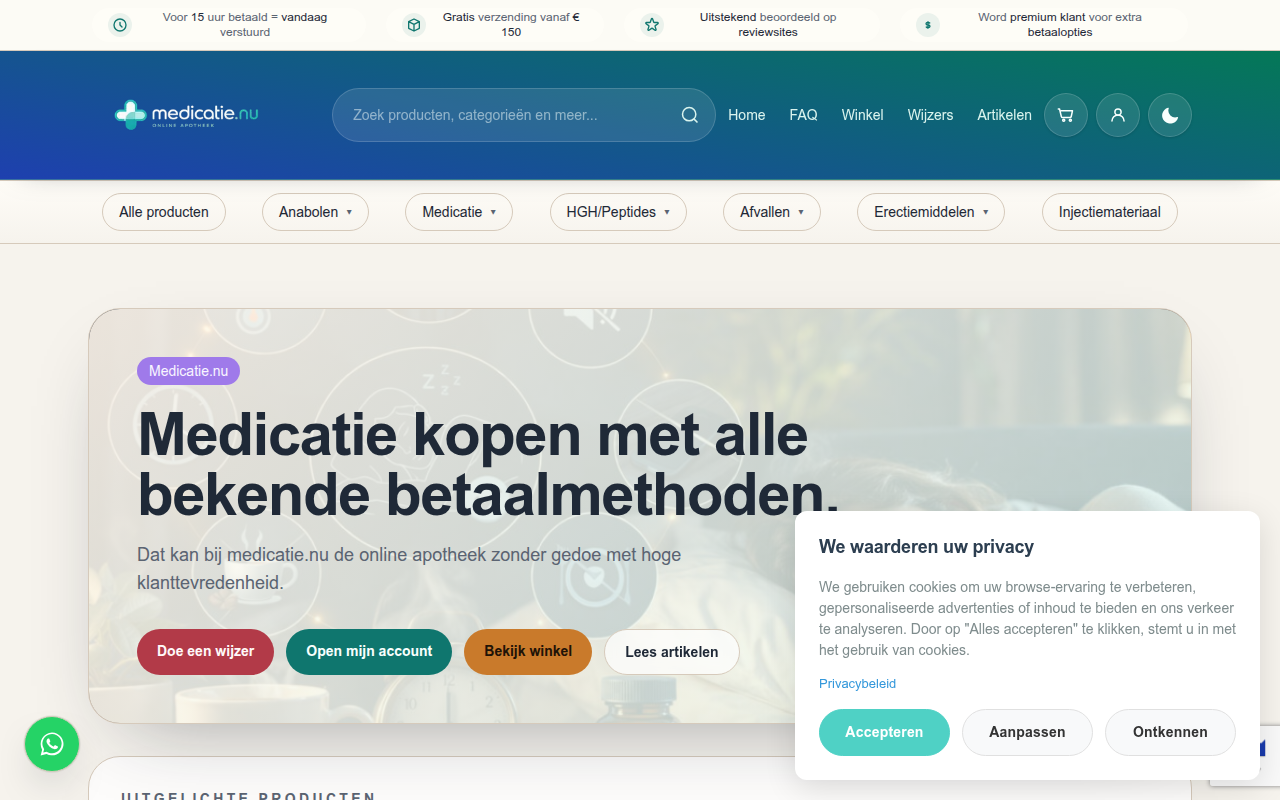
Task: Click Aanpassen cookie settings
Action: click(1027, 732)
